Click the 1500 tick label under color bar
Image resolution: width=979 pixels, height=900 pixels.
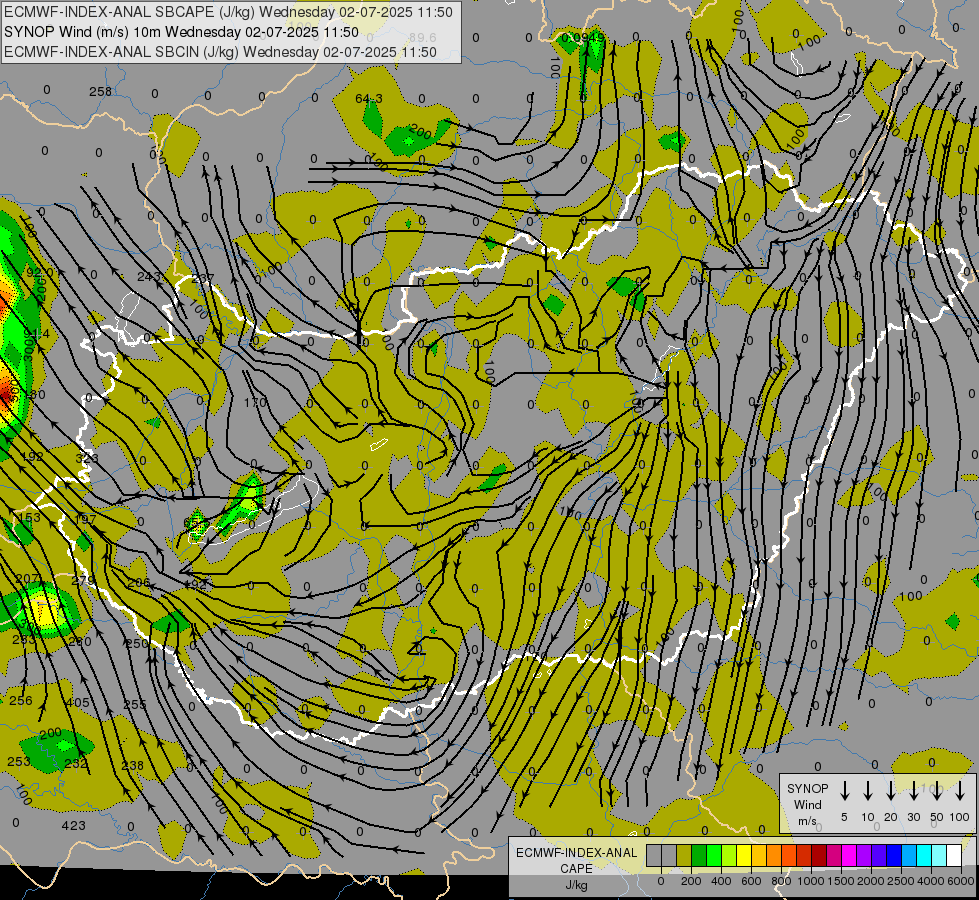[x=841, y=881]
